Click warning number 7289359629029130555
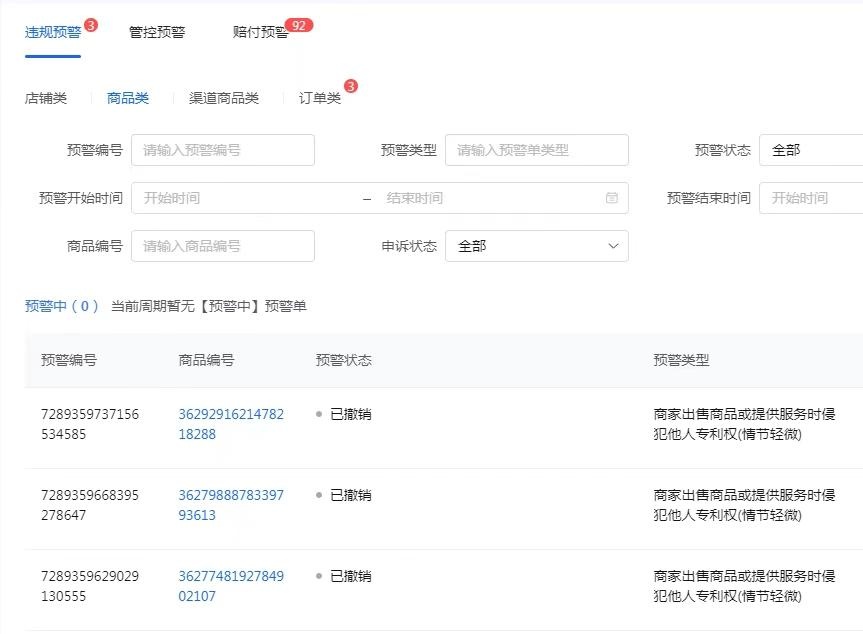The image size is (863, 634). click(x=90, y=586)
